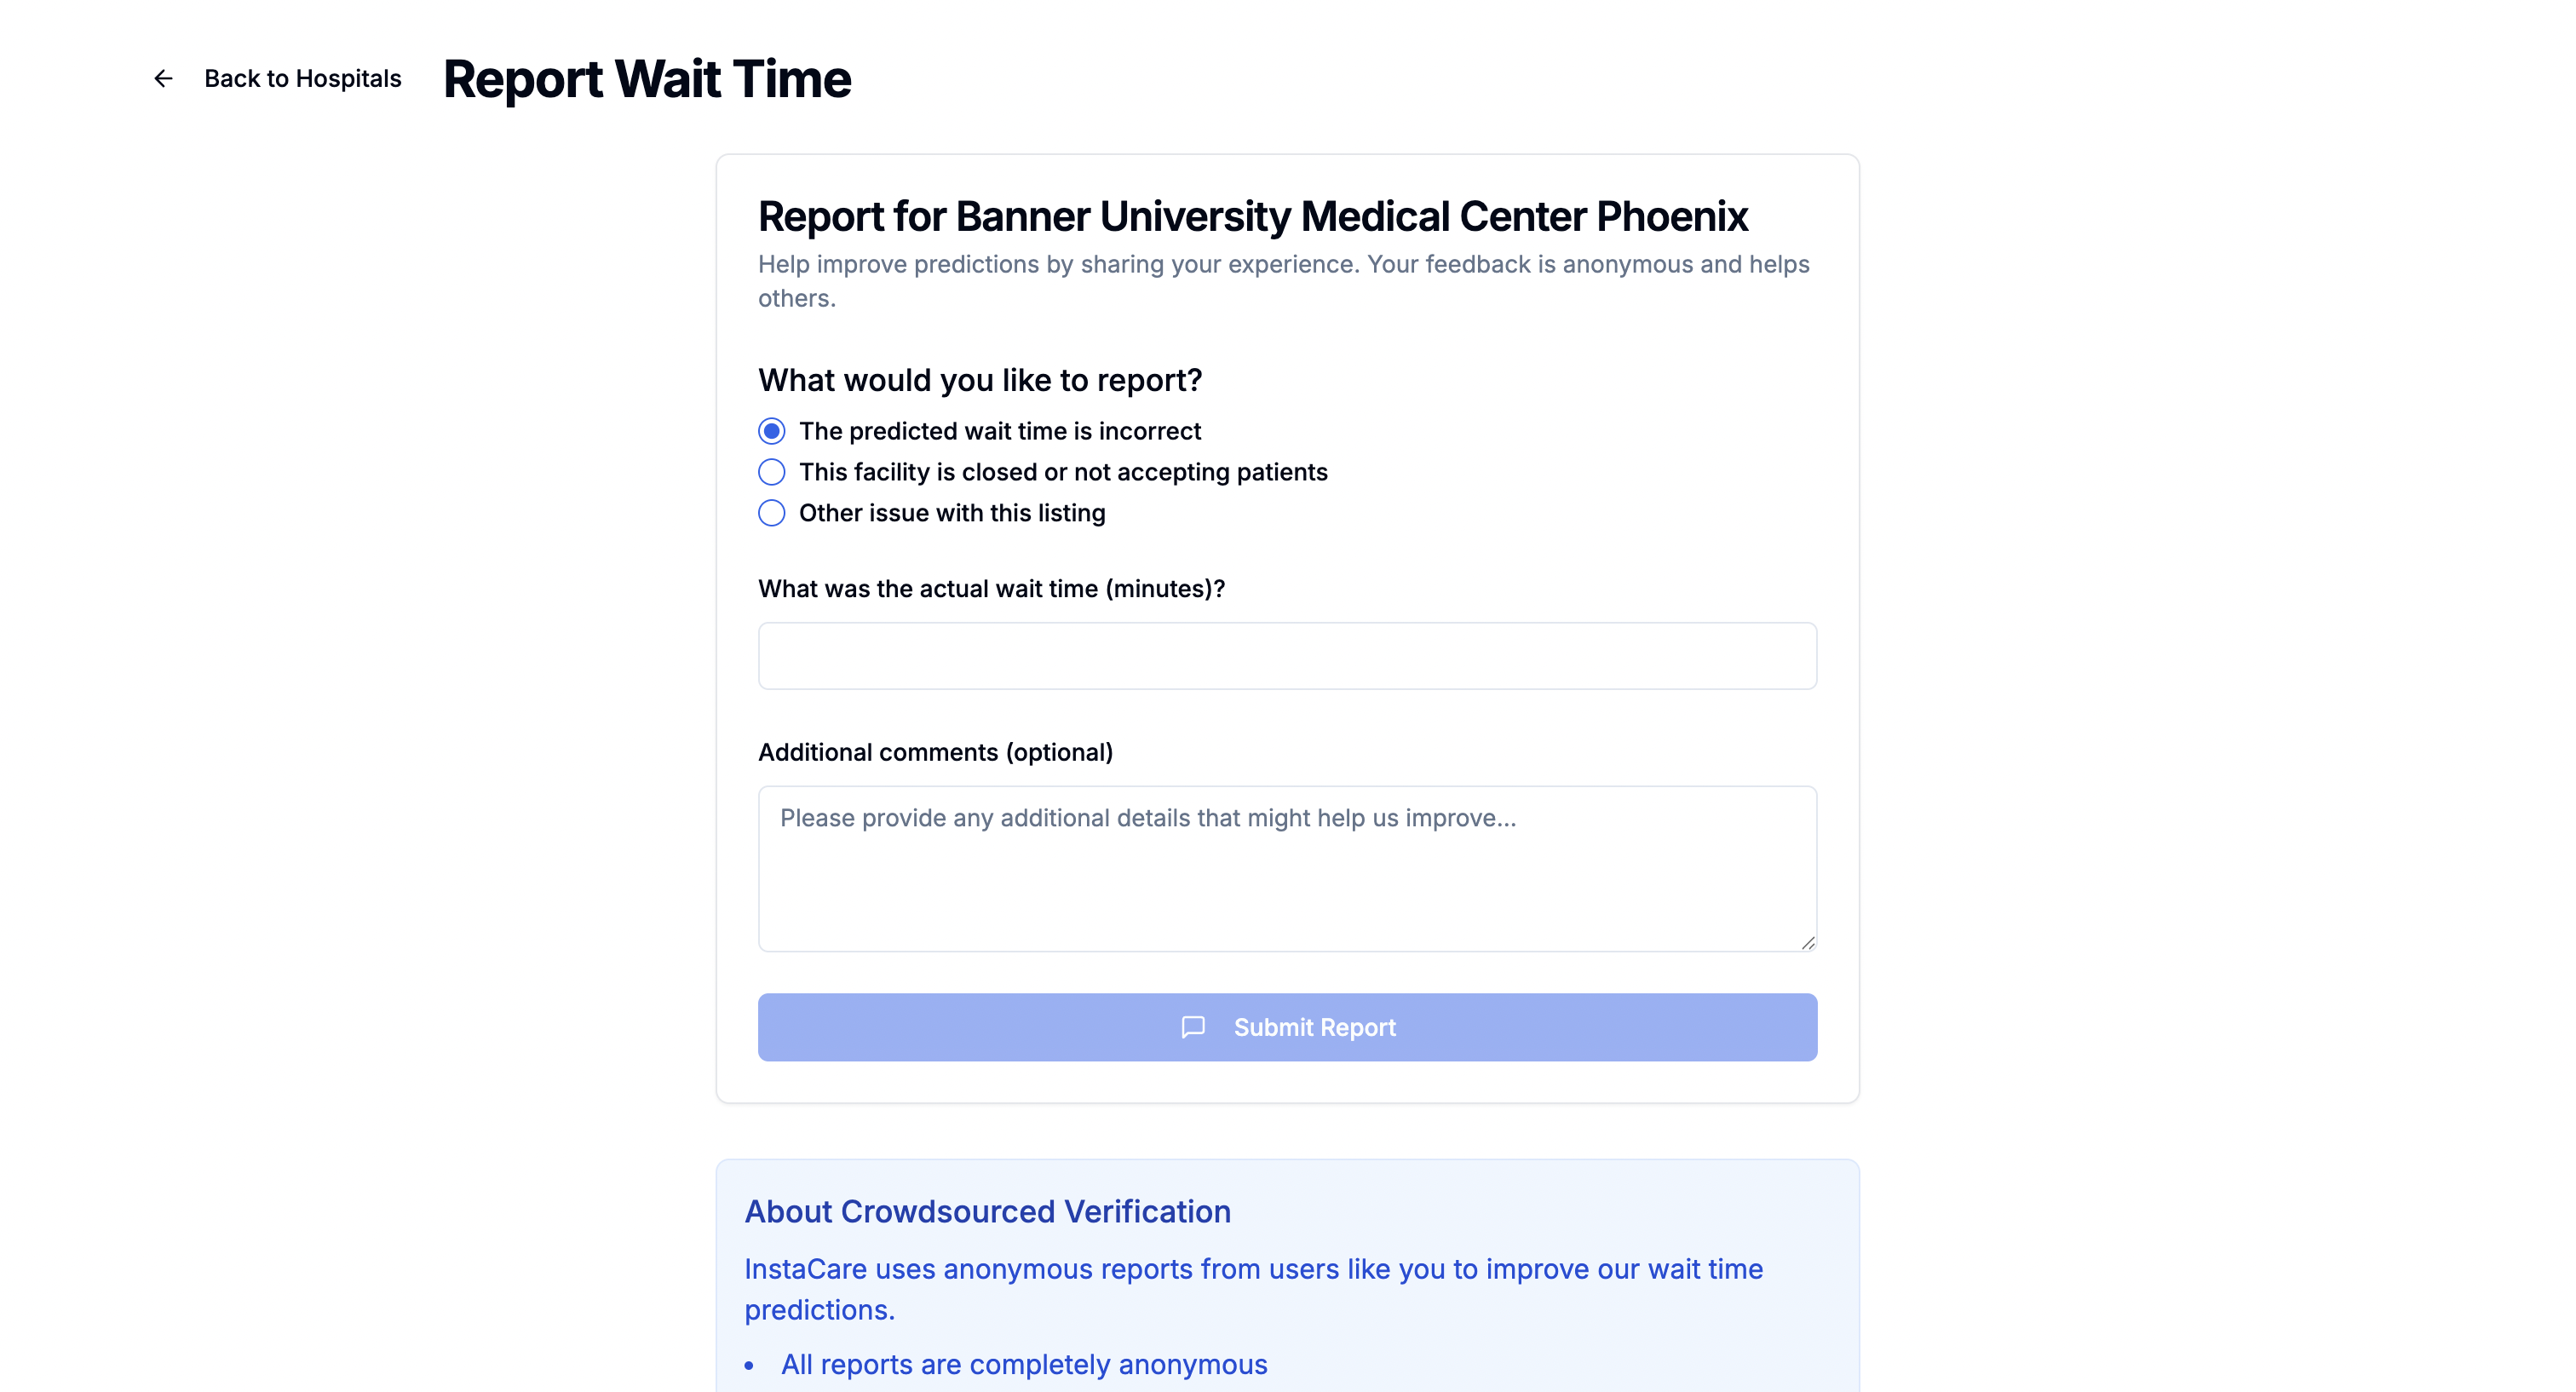Grab the comments box resize handle

[1807, 942]
